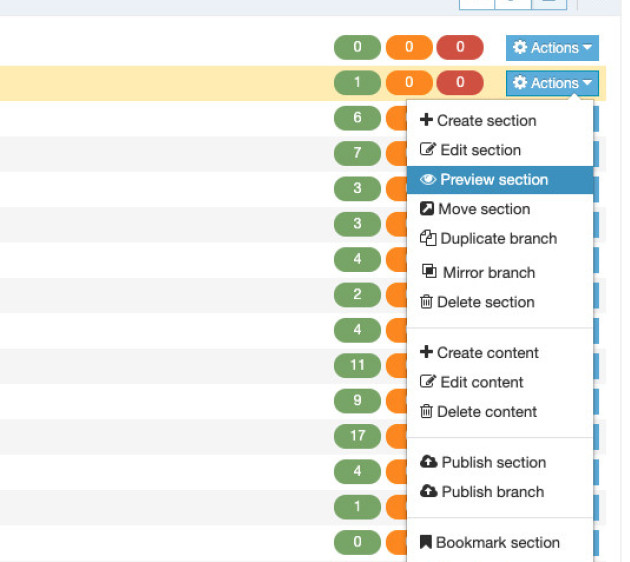Click the bookmark icon for Bookmark section
630x562 pixels.
tap(426, 543)
